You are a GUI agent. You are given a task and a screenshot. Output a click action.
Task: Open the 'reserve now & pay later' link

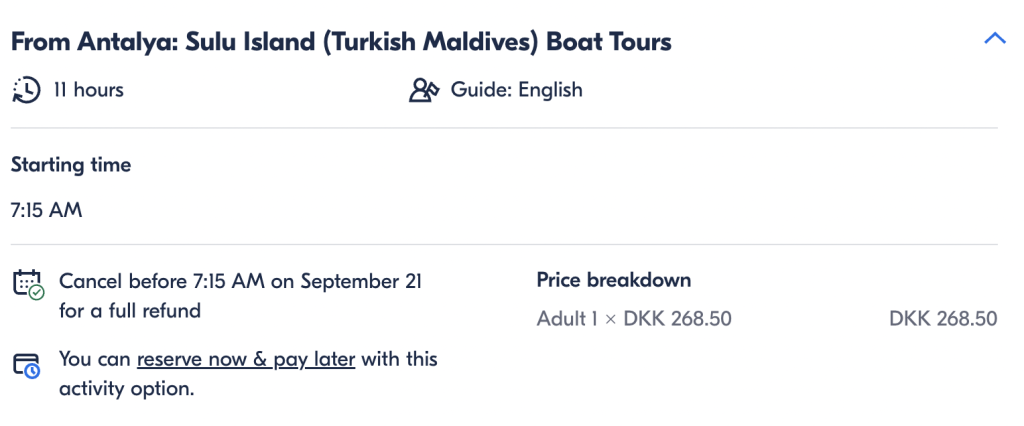pyautogui.click(x=246, y=359)
